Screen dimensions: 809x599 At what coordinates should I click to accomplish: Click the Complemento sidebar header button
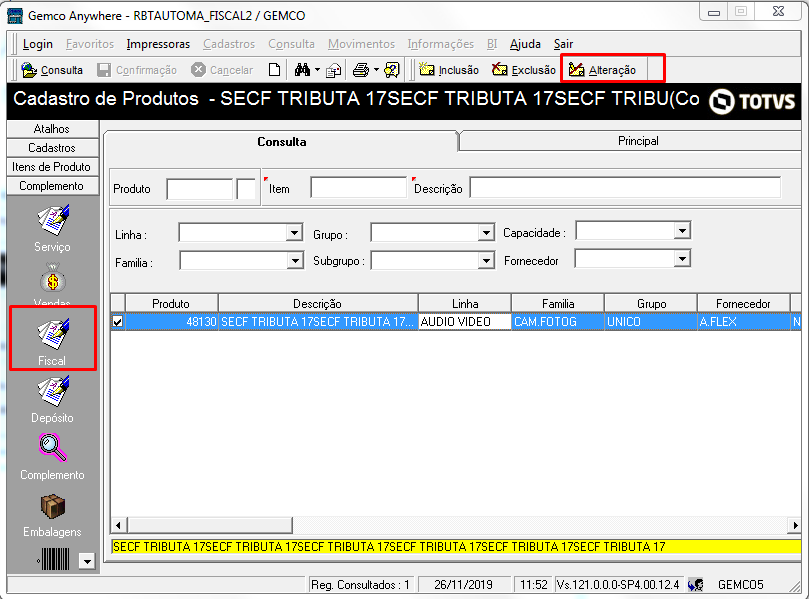coord(52,186)
